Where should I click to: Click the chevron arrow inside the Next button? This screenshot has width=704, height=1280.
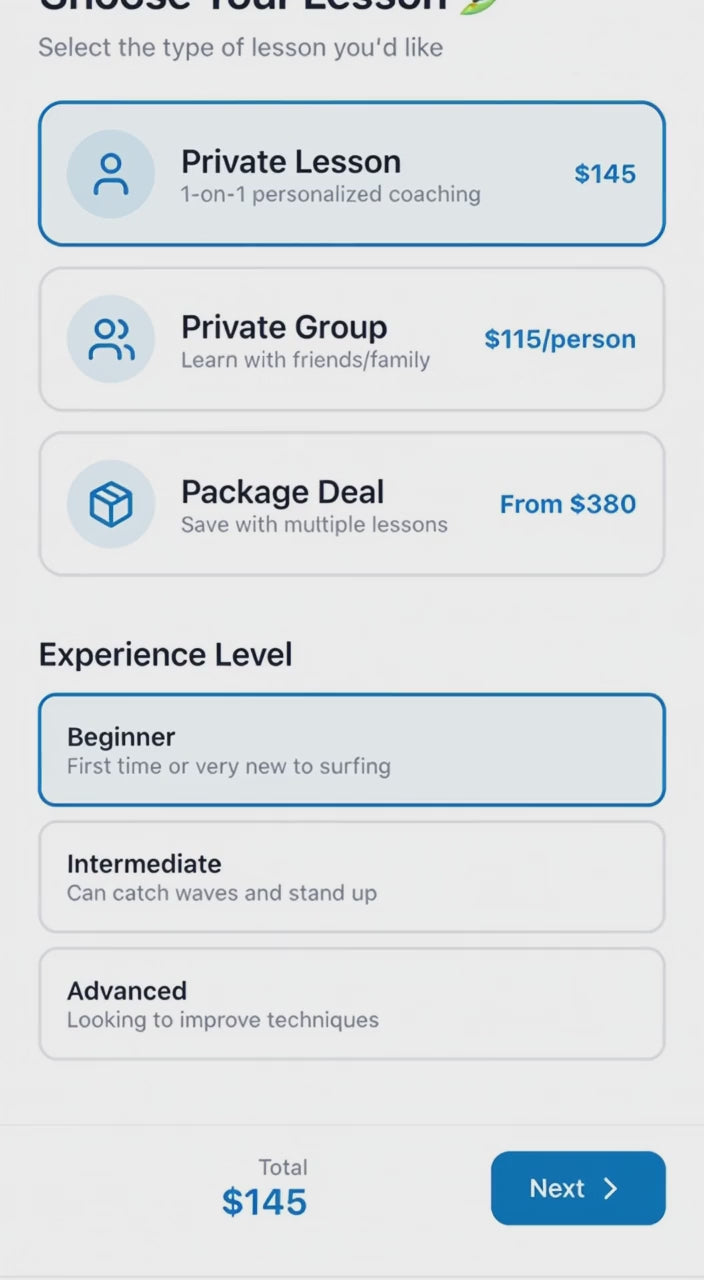tap(610, 1189)
